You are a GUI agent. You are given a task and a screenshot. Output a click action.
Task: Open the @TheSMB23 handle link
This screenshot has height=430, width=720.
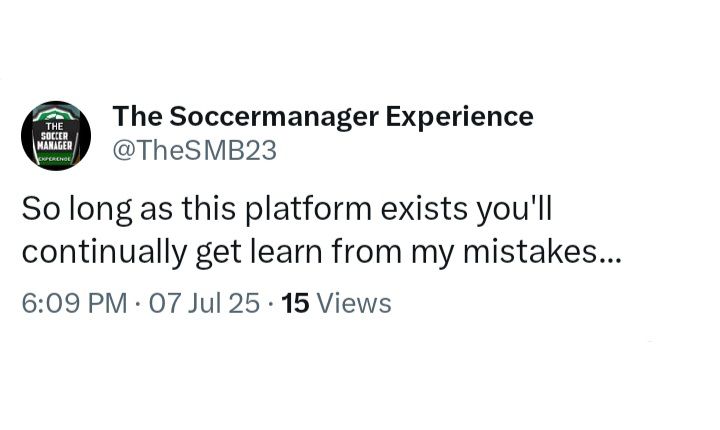click(194, 151)
